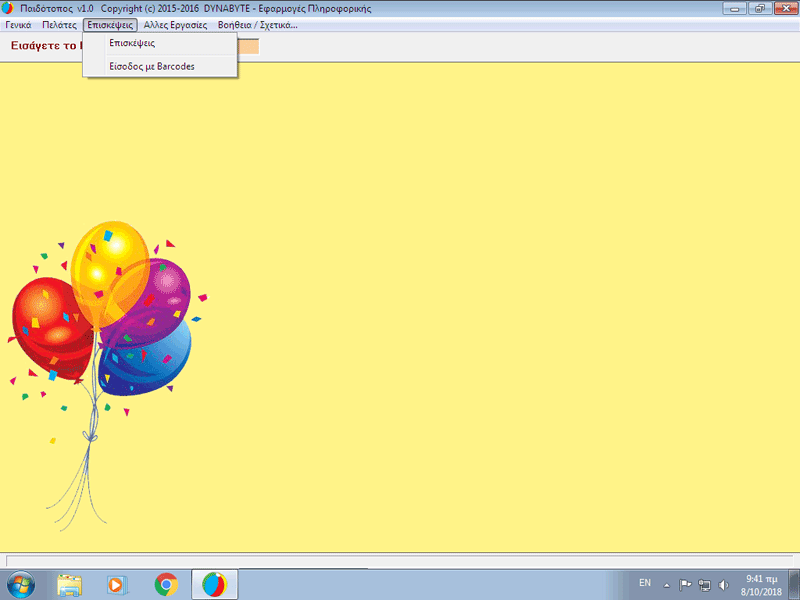Click the Windows Start button

[20, 585]
